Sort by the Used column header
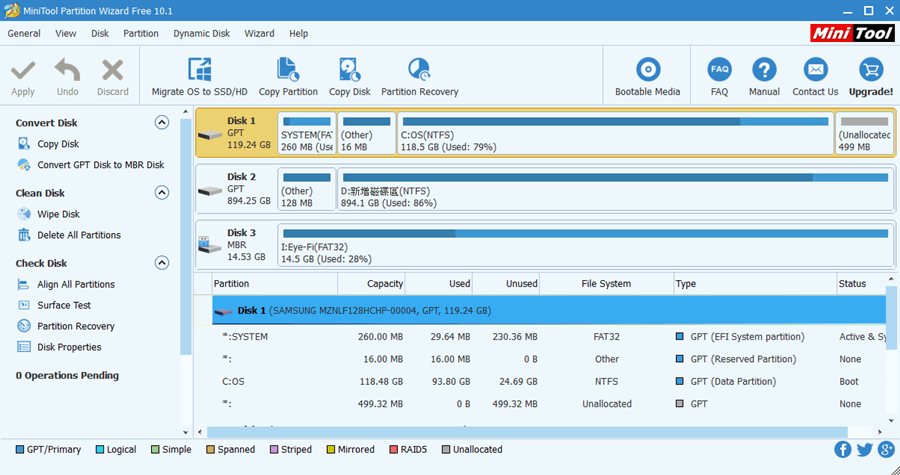 (x=439, y=283)
